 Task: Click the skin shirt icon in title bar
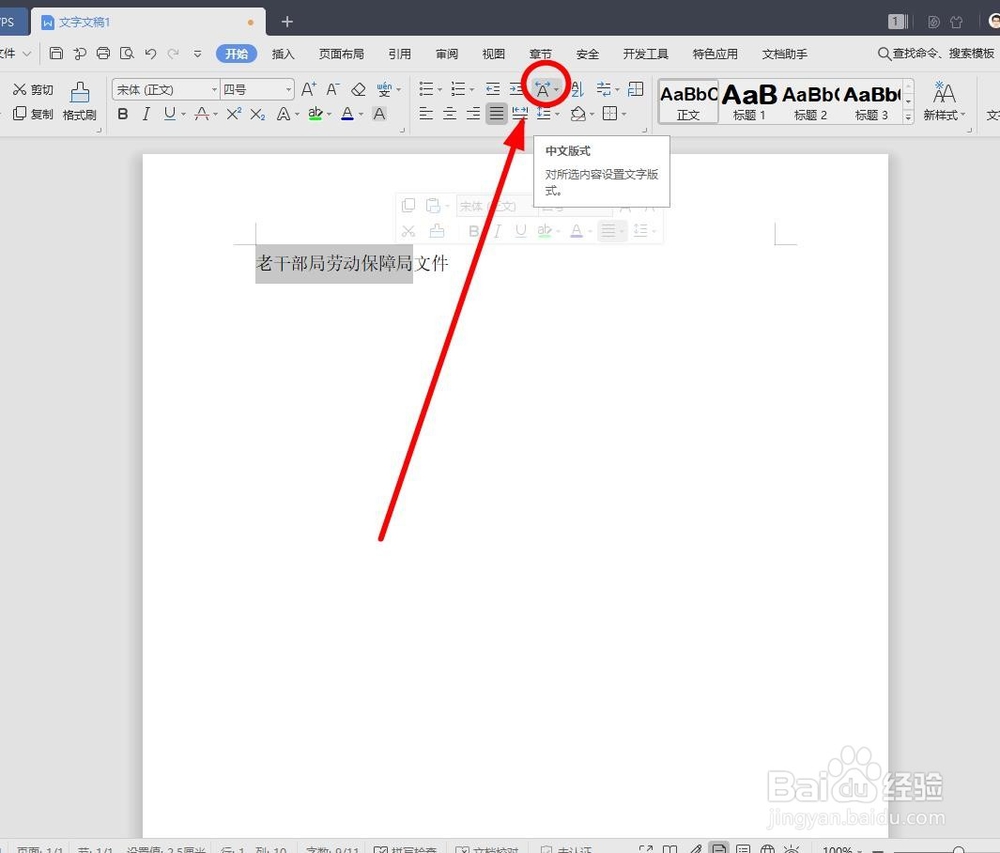point(956,22)
